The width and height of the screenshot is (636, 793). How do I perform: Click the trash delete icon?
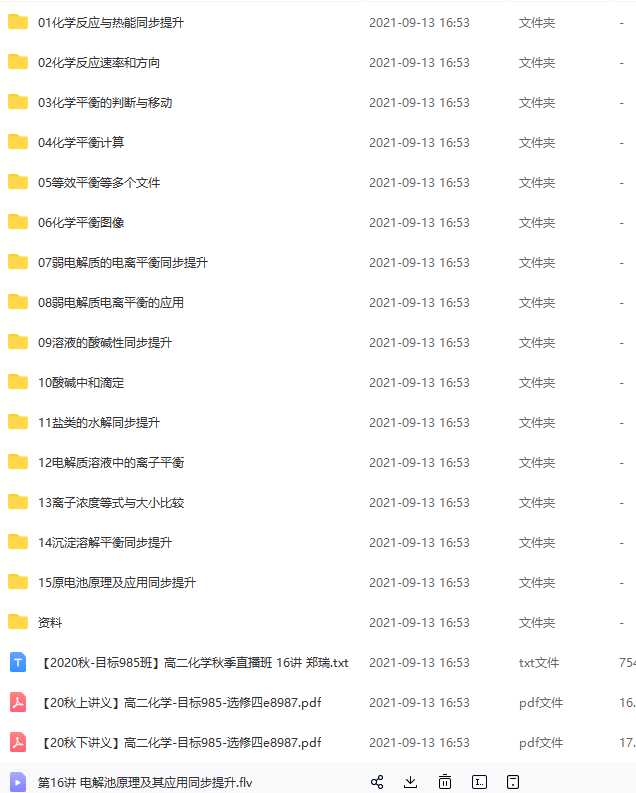click(x=445, y=782)
